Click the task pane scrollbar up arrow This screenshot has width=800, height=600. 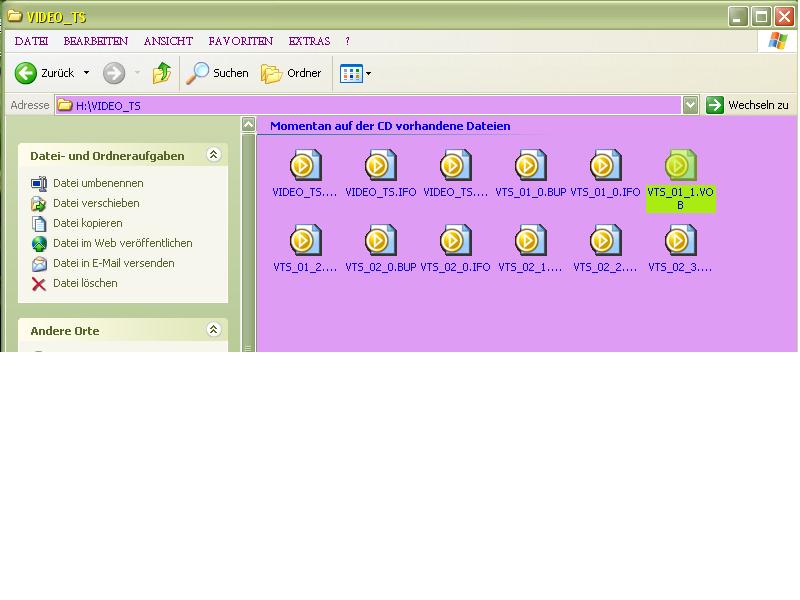click(248, 124)
